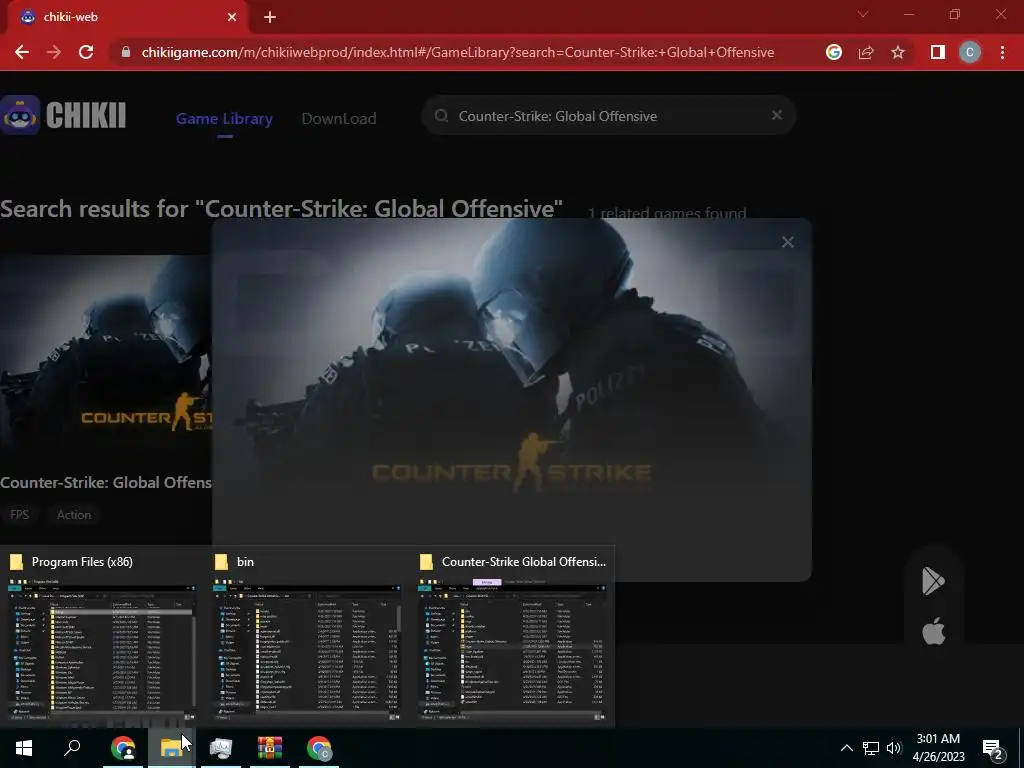
Task: Show hidden system tray icons
Action: point(846,748)
